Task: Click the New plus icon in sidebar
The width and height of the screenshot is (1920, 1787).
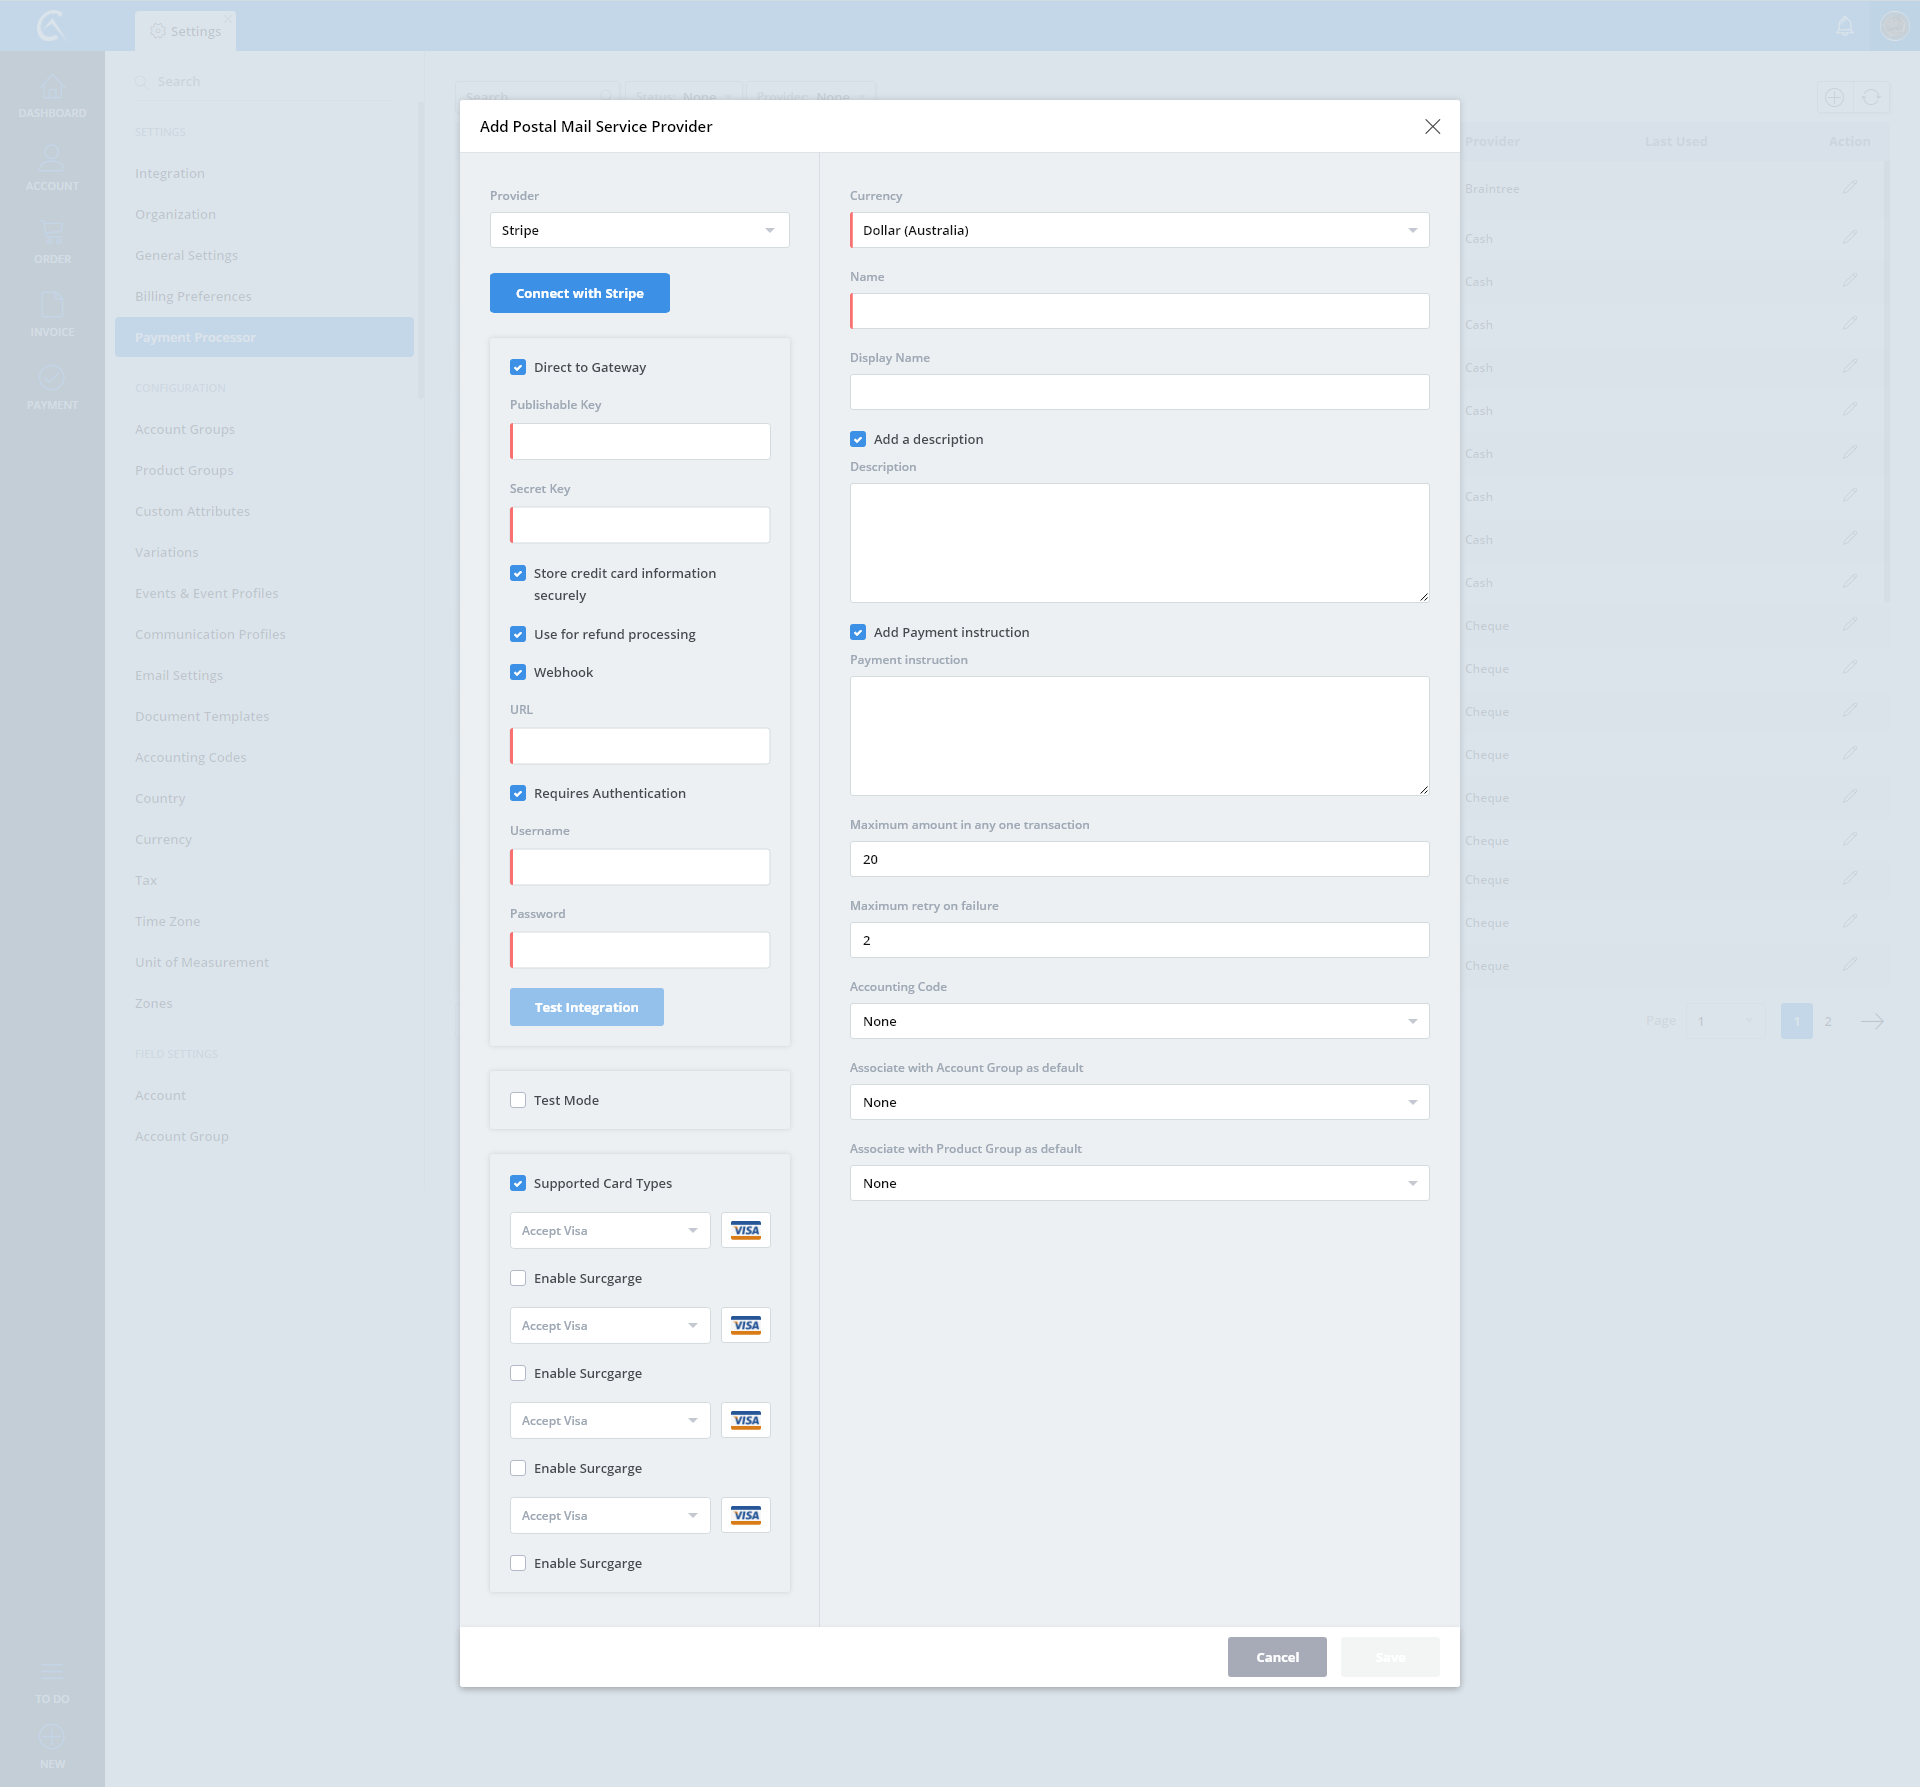Action: [x=52, y=1737]
